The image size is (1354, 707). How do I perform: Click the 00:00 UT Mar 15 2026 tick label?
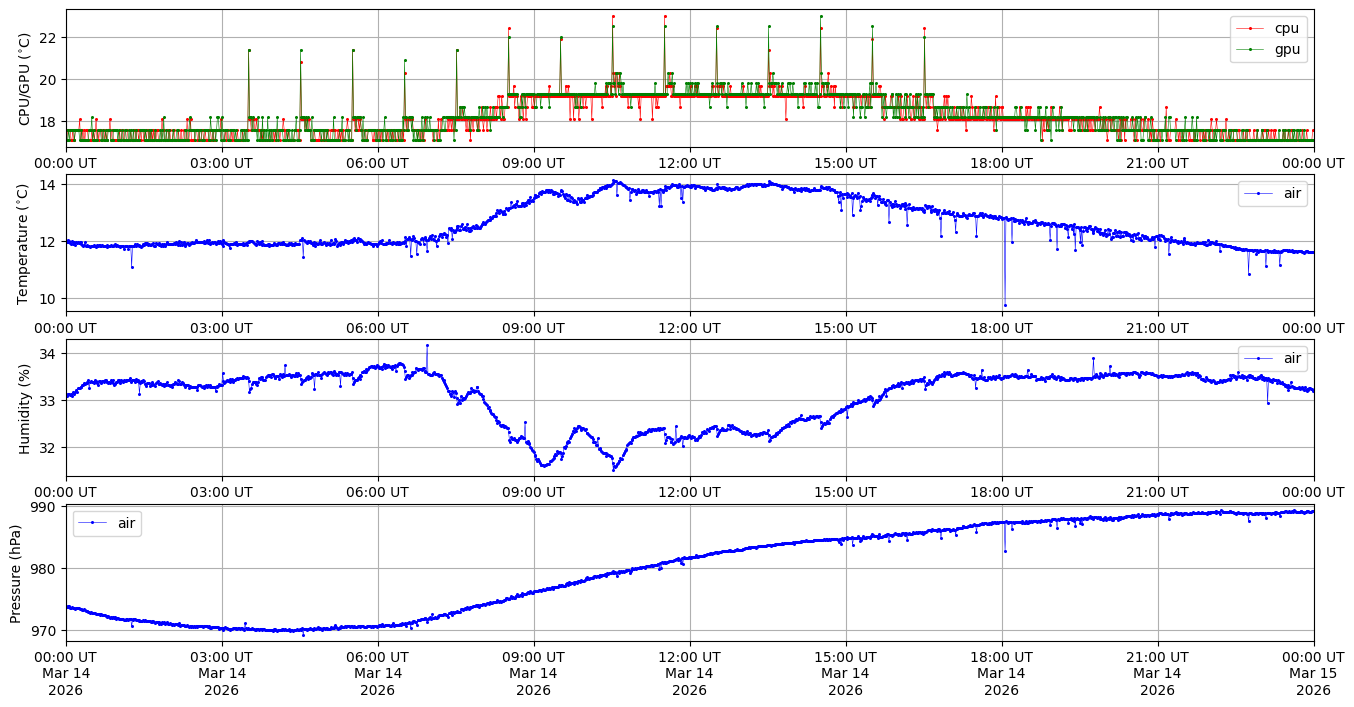(x=1313, y=673)
